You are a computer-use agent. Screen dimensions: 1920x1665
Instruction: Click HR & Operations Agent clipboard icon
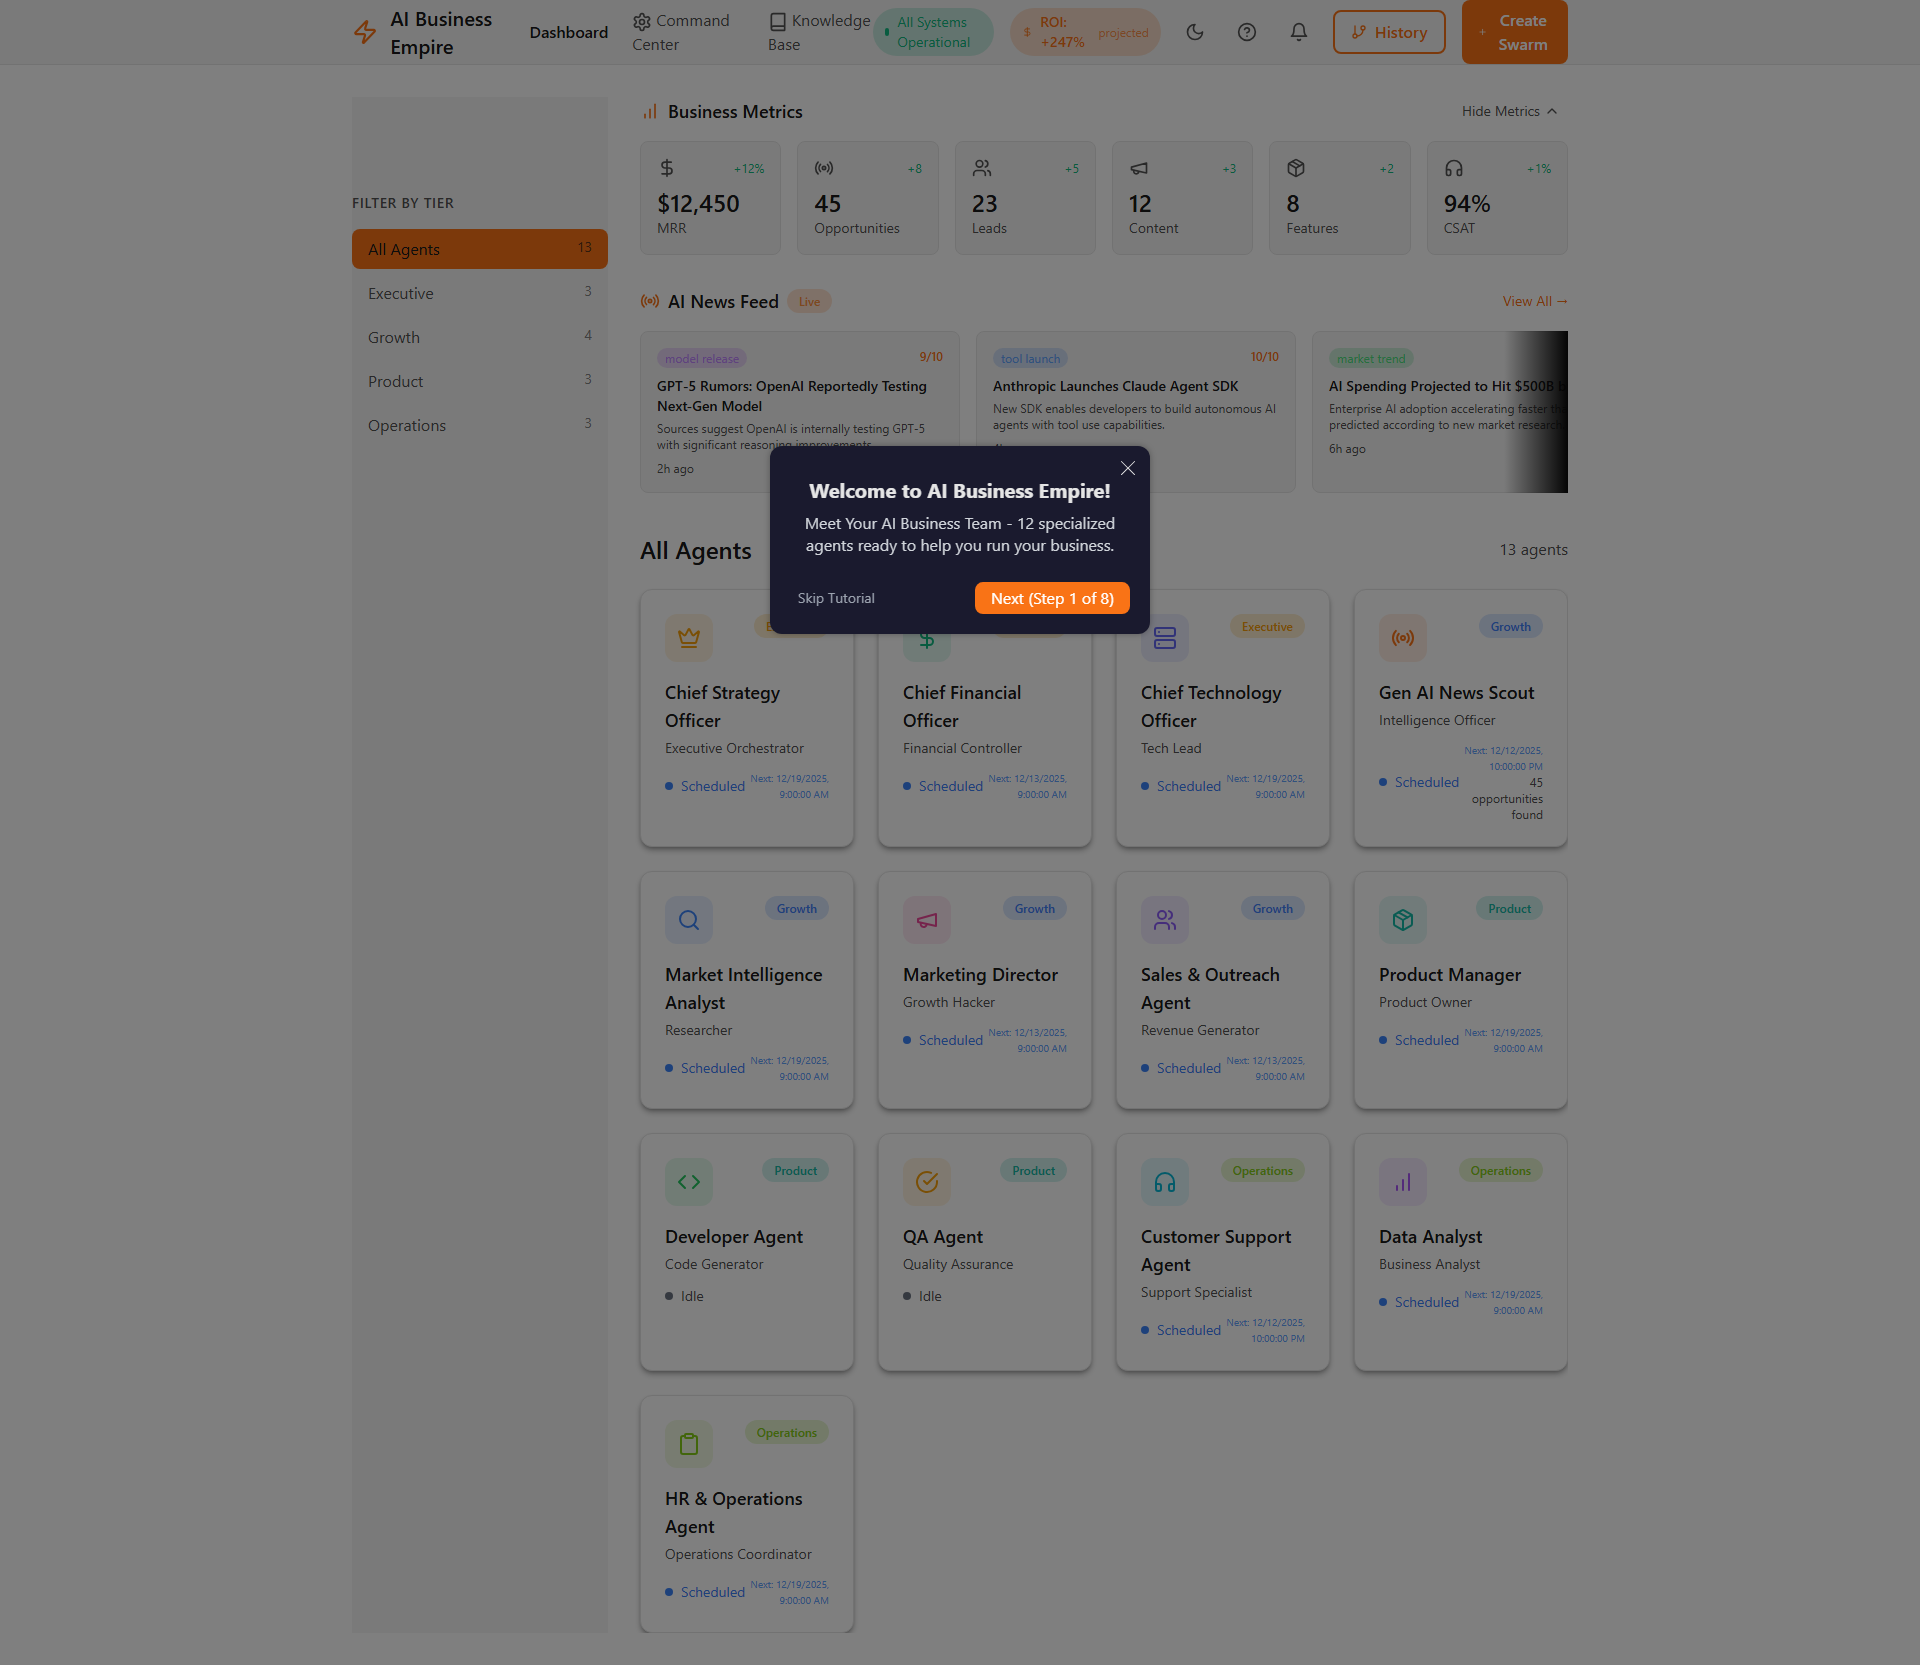click(x=689, y=1444)
